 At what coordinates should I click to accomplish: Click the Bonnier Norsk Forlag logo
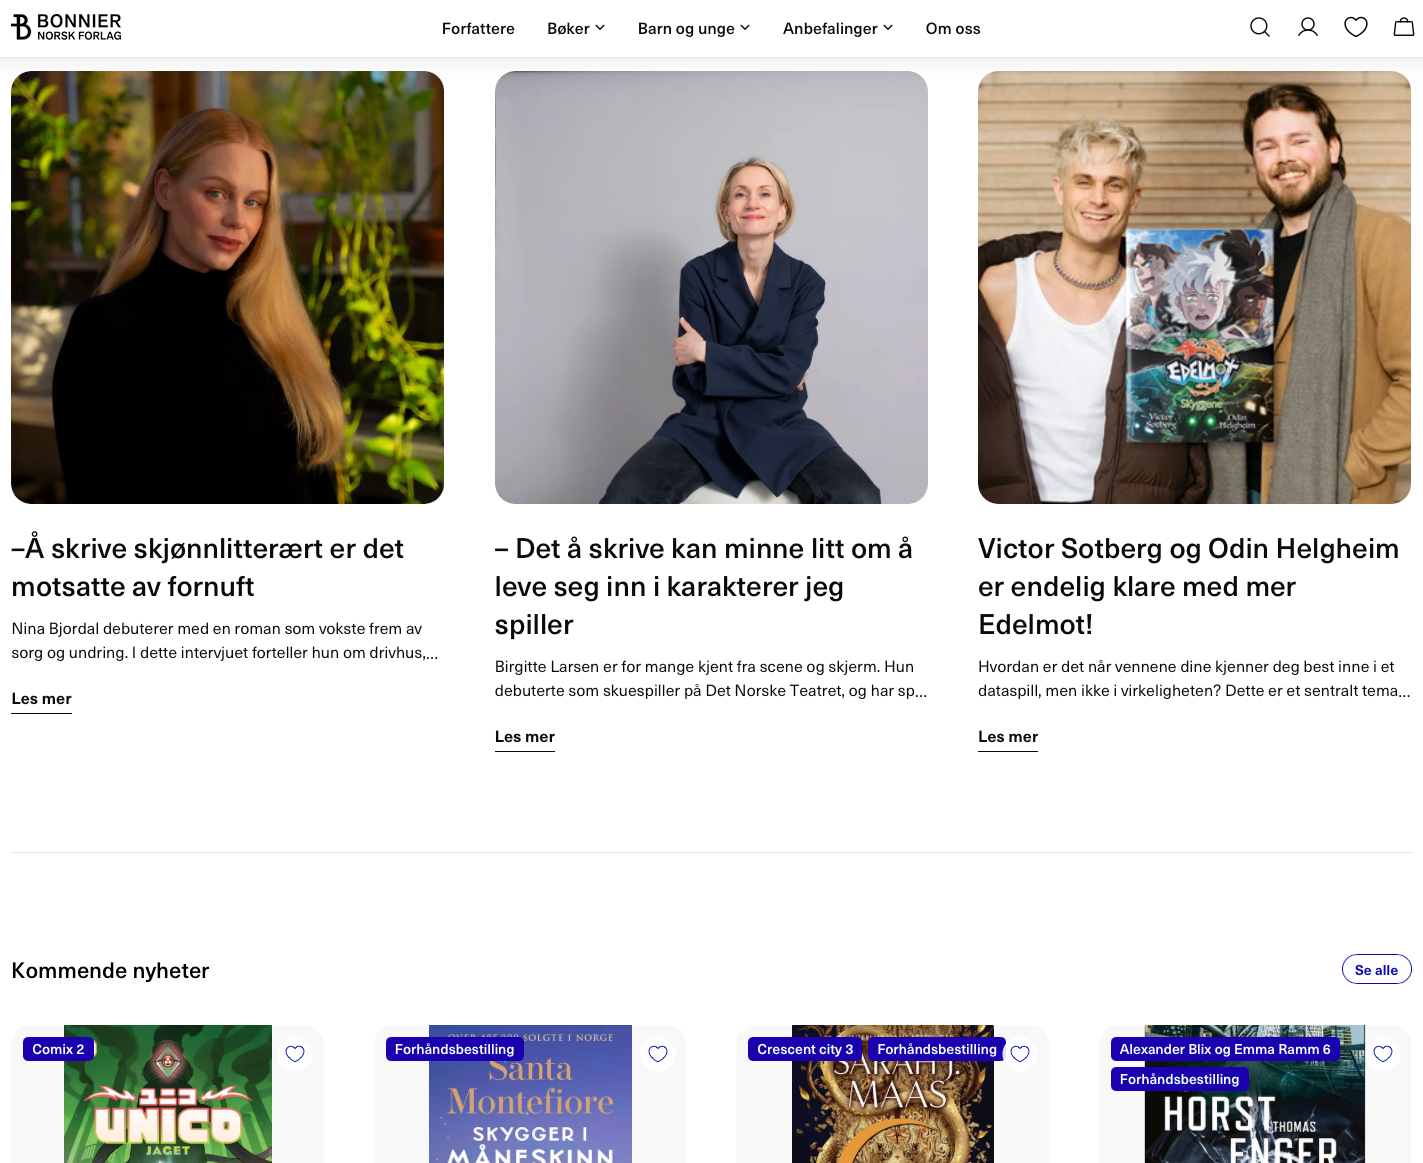click(66, 27)
